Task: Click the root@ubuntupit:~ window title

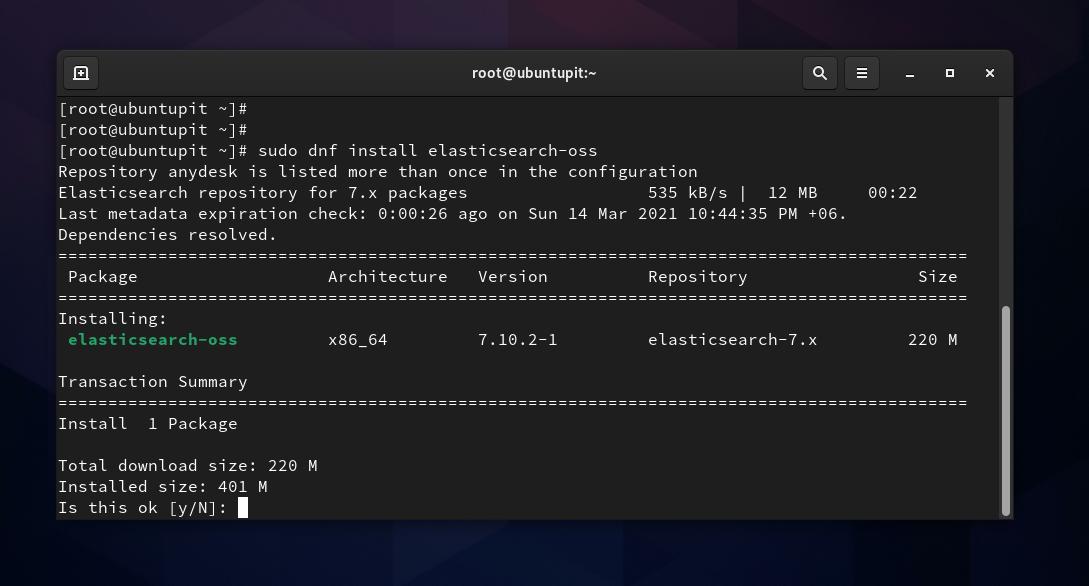Action: [534, 72]
